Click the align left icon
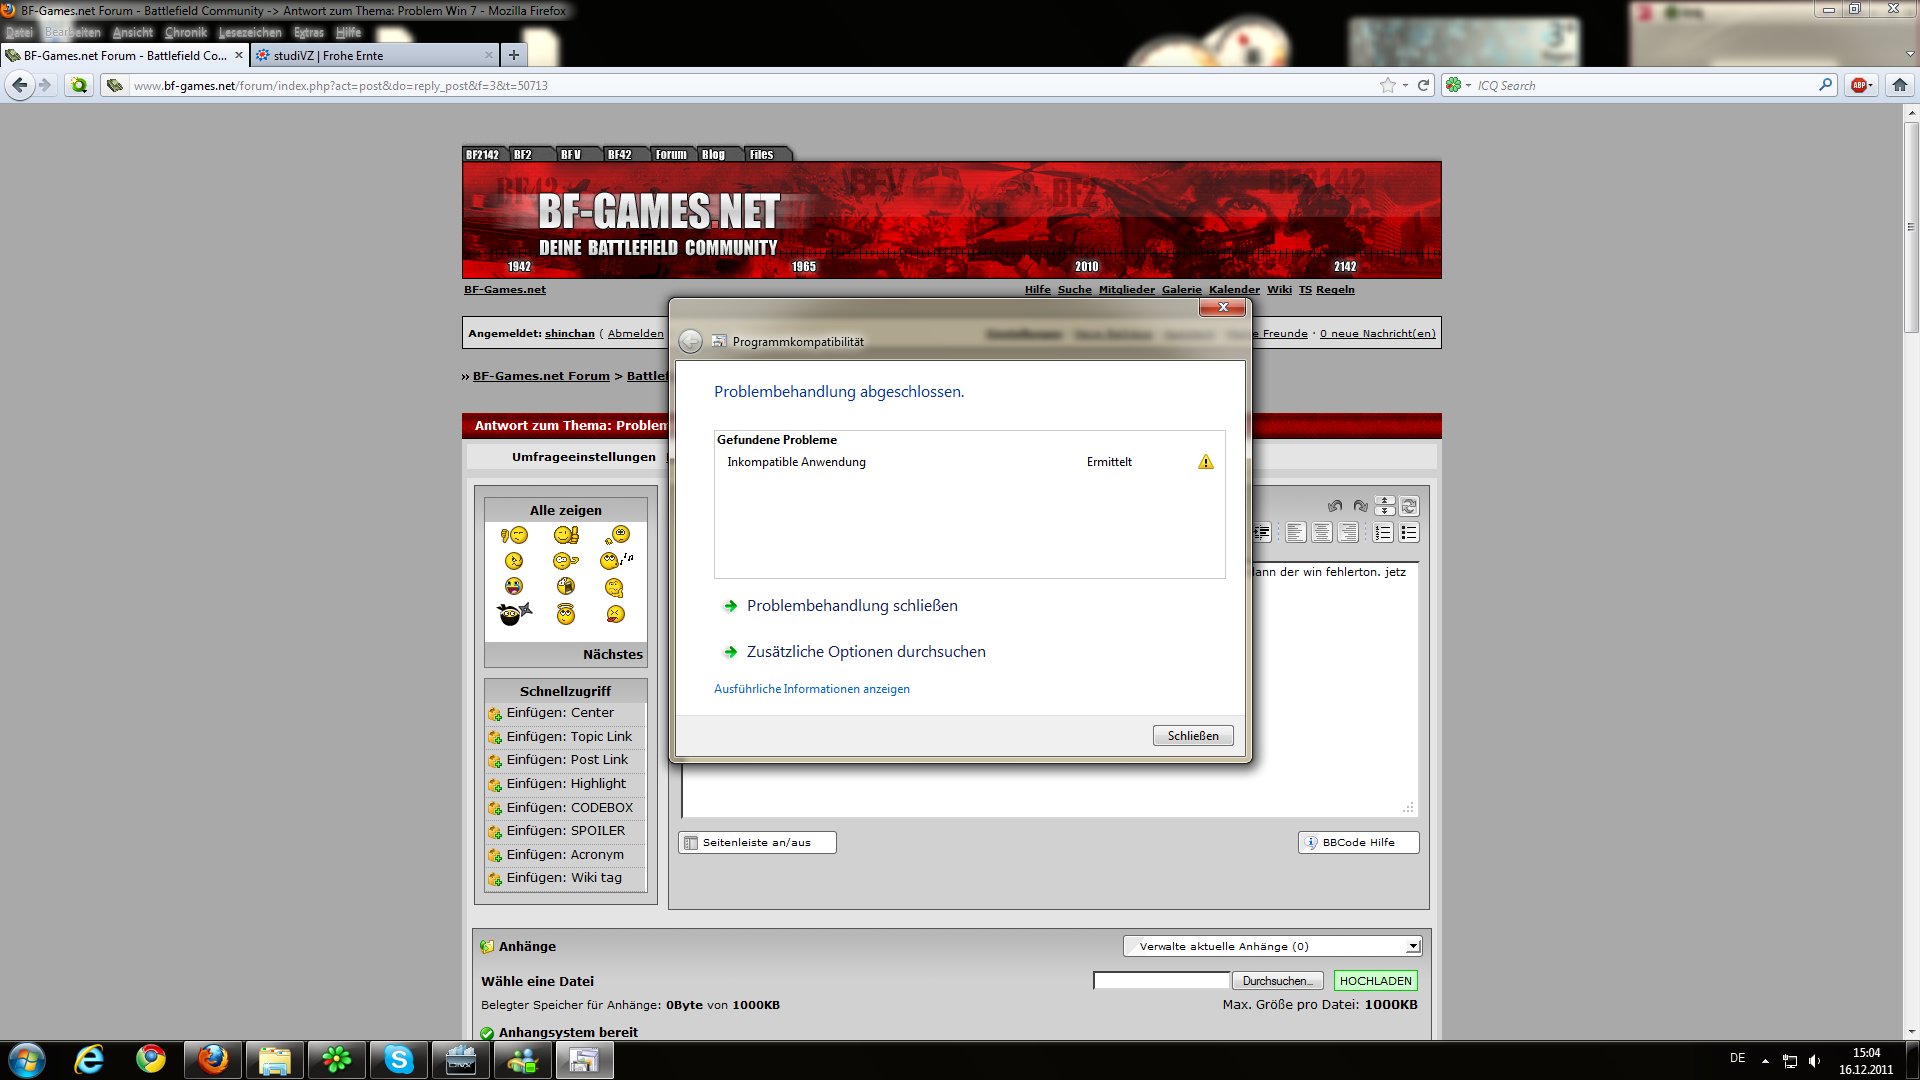This screenshot has width=1920, height=1080. pyautogui.click(x=1296, y=533)
